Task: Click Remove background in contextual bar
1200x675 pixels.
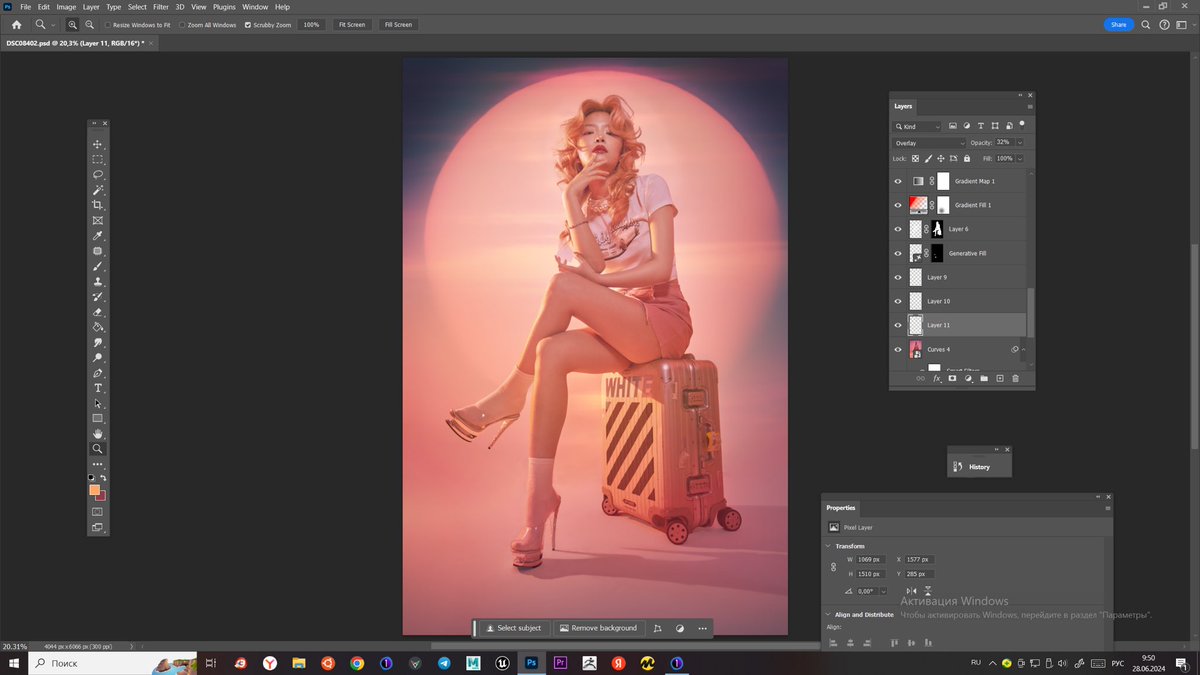Action: pyautogui.click(x=598, y=628)
